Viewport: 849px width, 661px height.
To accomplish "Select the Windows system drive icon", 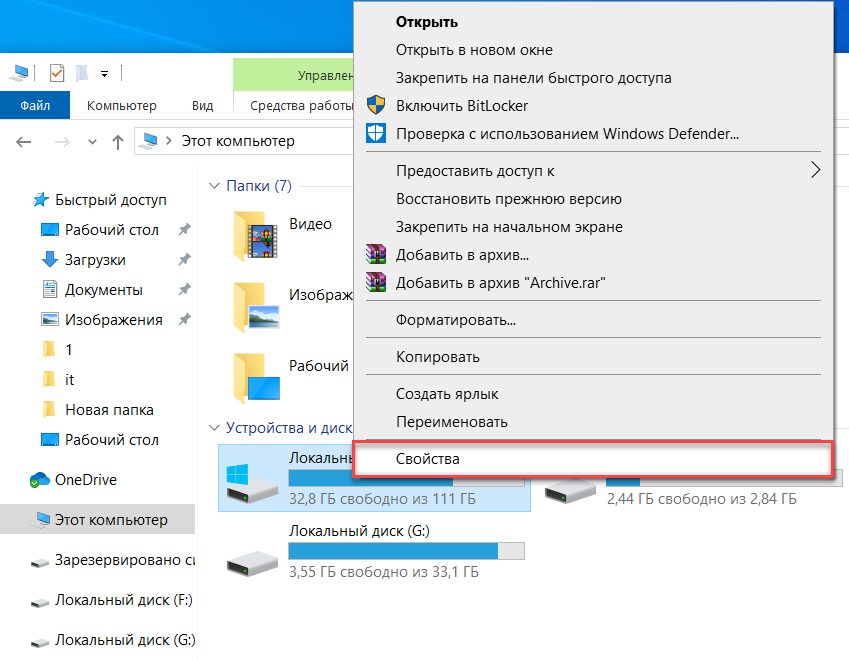I will point(252,483).
